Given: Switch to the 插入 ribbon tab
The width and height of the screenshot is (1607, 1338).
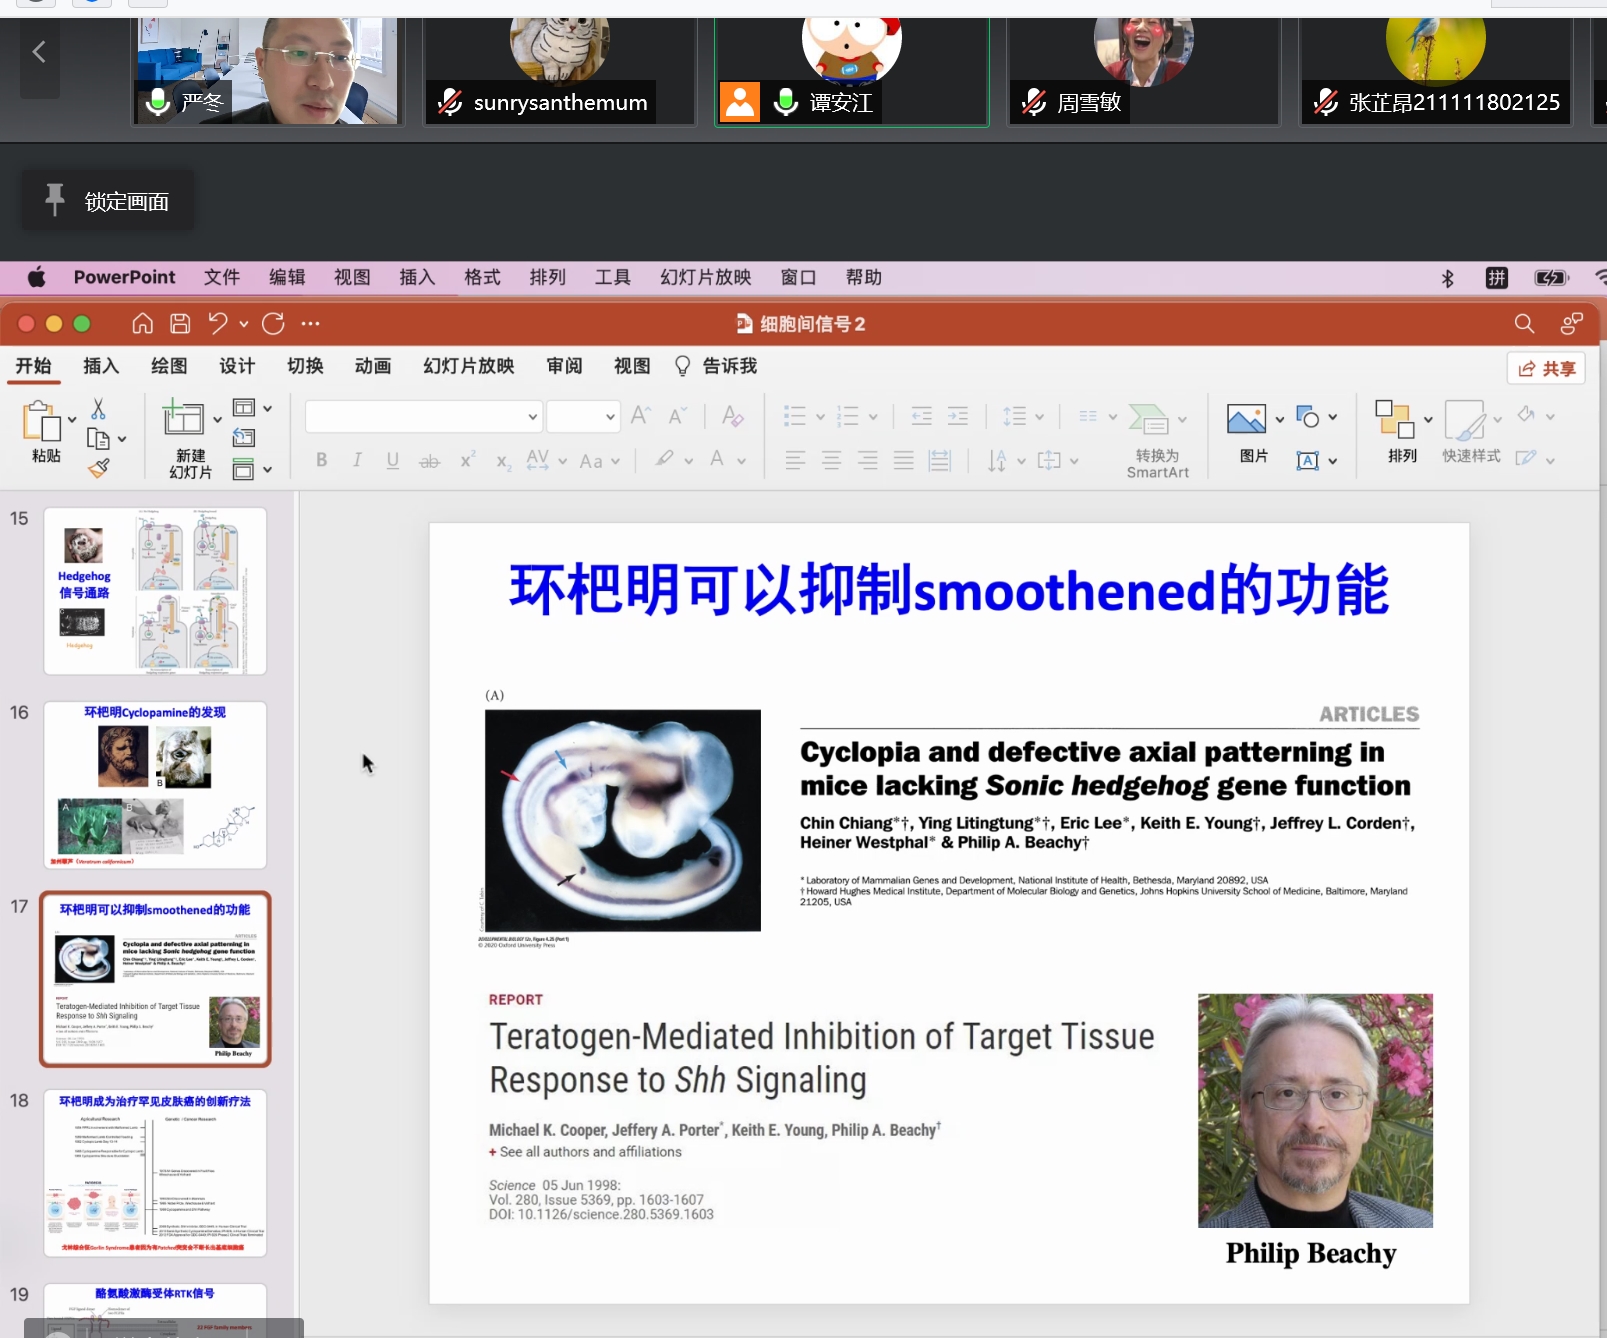Looking at the screenshot, I should click(x=101, y=366).
